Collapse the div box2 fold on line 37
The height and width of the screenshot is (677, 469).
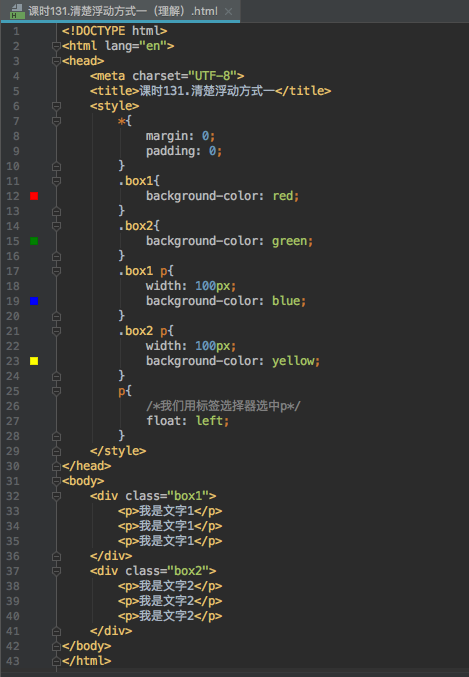[x=56, y=571]
